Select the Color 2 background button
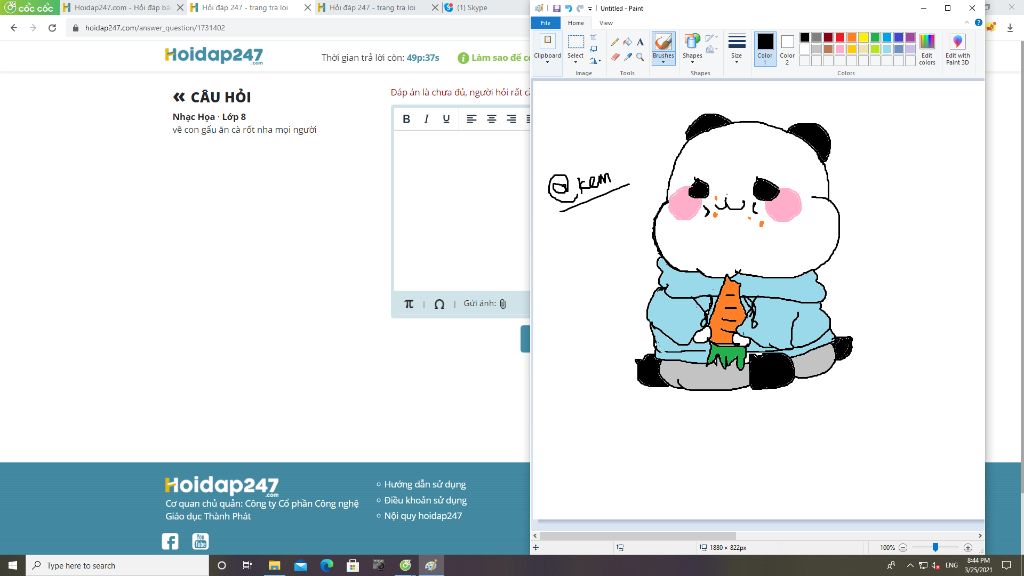Viewport: 1024px width, 576px height. (x=787, y=50)
